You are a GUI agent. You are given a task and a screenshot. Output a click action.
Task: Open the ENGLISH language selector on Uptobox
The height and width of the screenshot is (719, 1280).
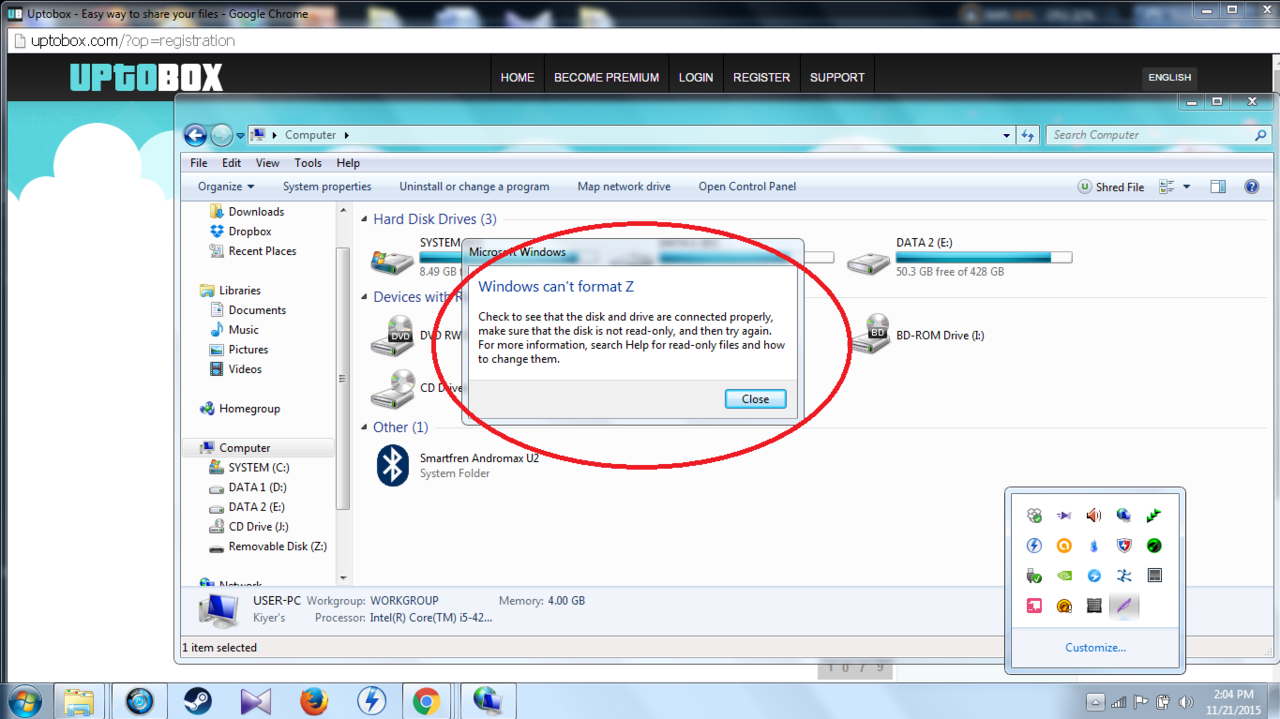coord(1169,77)
